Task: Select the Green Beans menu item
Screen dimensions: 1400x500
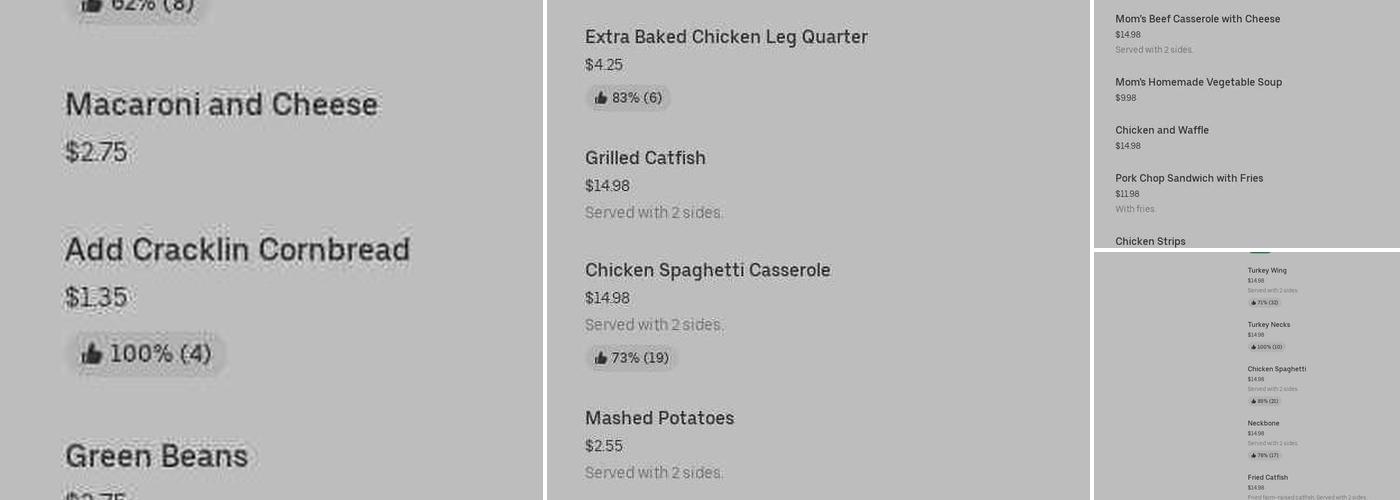Action: point(156,456)
